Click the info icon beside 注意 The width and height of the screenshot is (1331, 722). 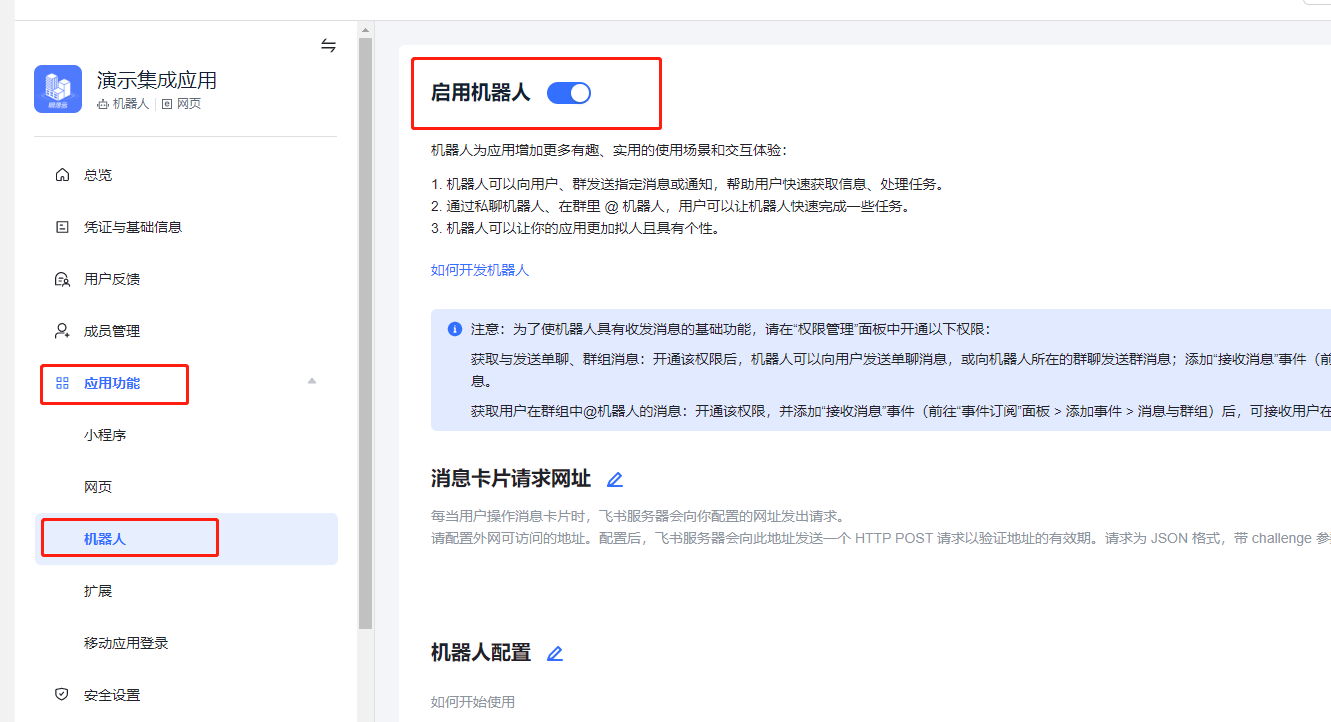tap(455, 329)
